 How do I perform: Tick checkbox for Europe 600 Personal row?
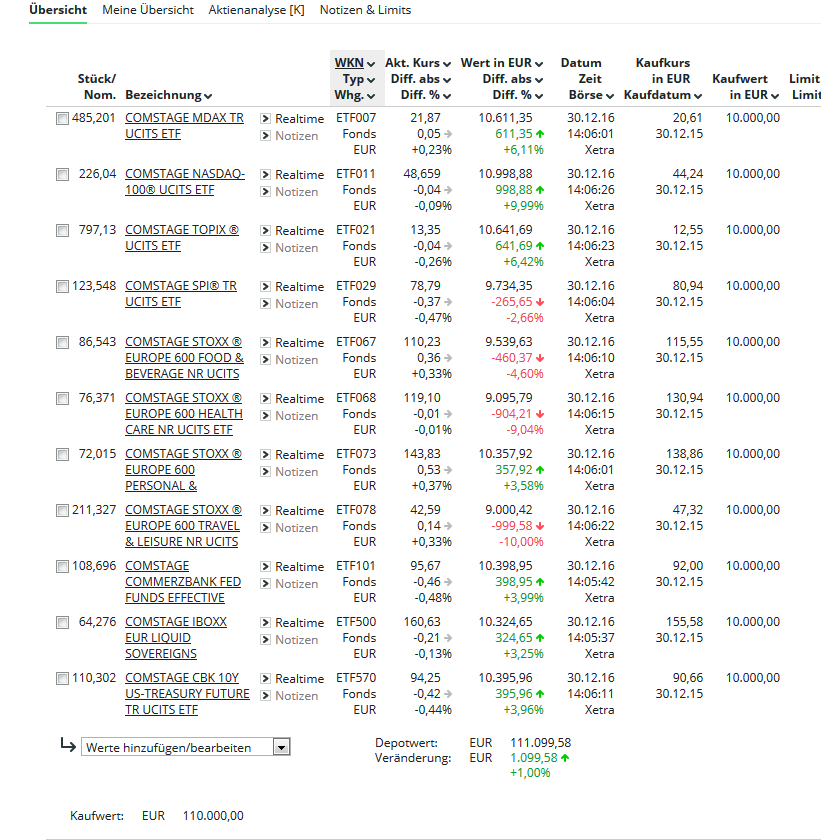point(63,454)
